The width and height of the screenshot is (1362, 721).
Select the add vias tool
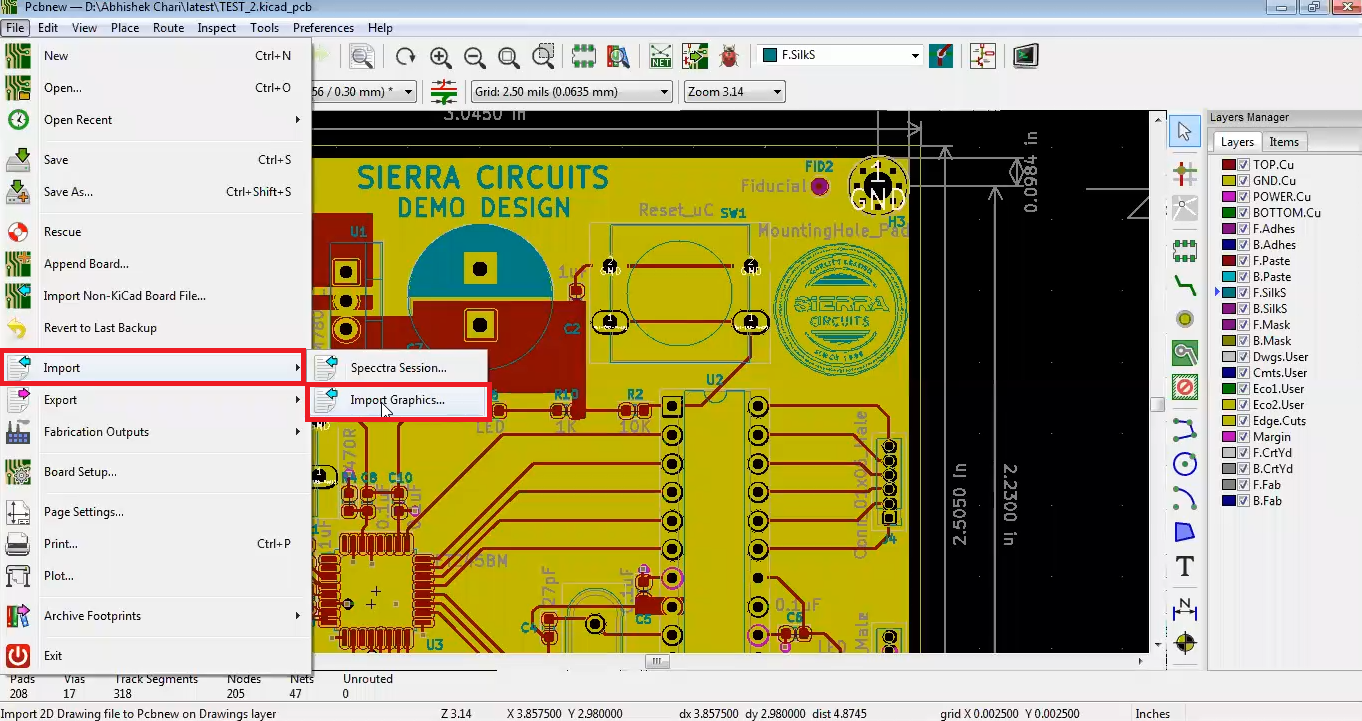[1185, 319]
